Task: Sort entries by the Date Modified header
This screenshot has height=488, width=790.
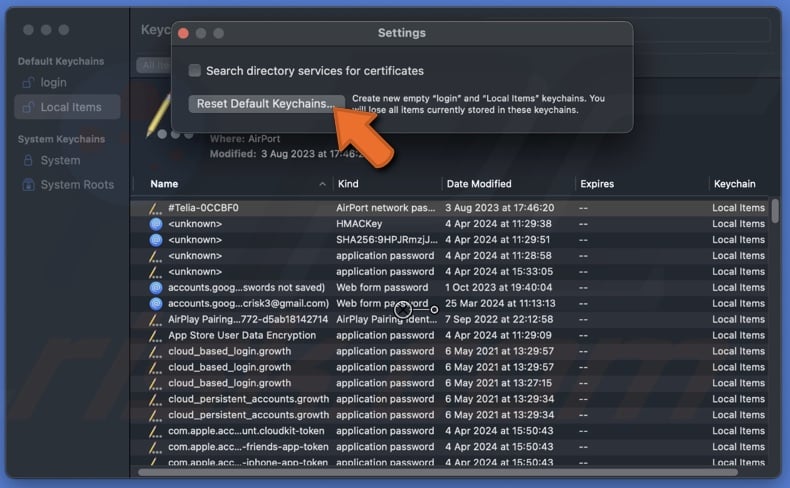Action: (x=479, y=184)
